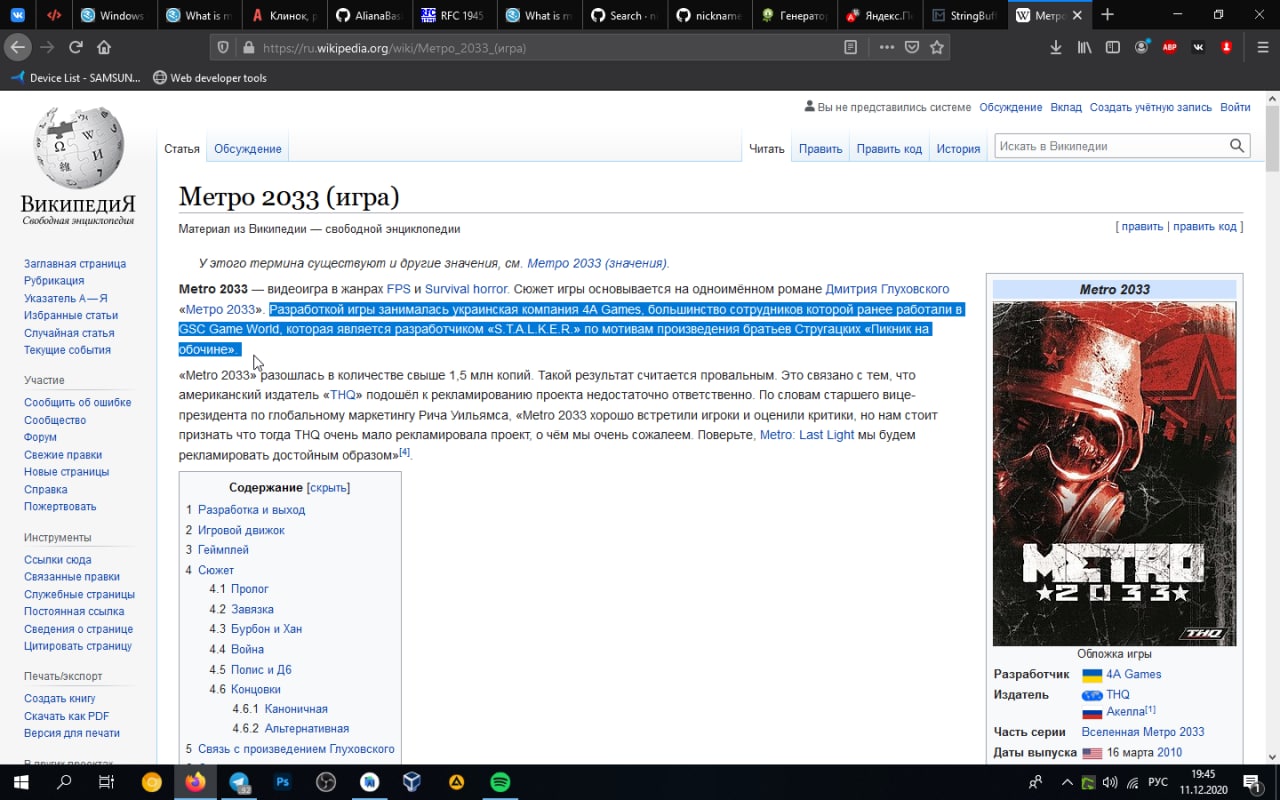Open VirtualBox from the taskbar

(x=413, y=782)
